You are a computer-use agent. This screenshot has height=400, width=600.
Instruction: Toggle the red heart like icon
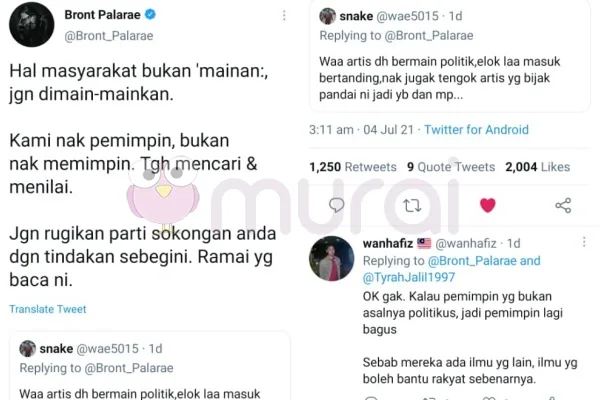click(x=488, y=206)
